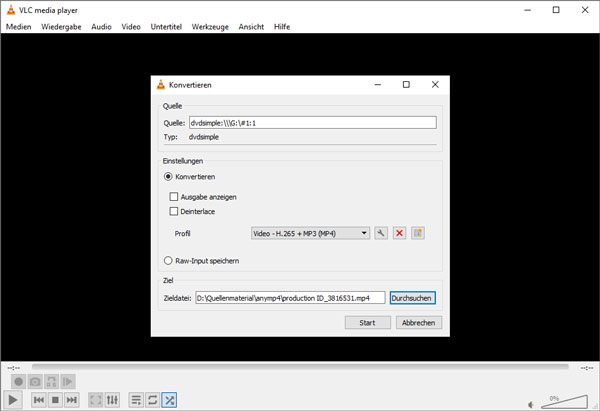This screenshot has height=411, width=600.
Task: Select the Konvertieren radio button
Action: coord(168,177)
